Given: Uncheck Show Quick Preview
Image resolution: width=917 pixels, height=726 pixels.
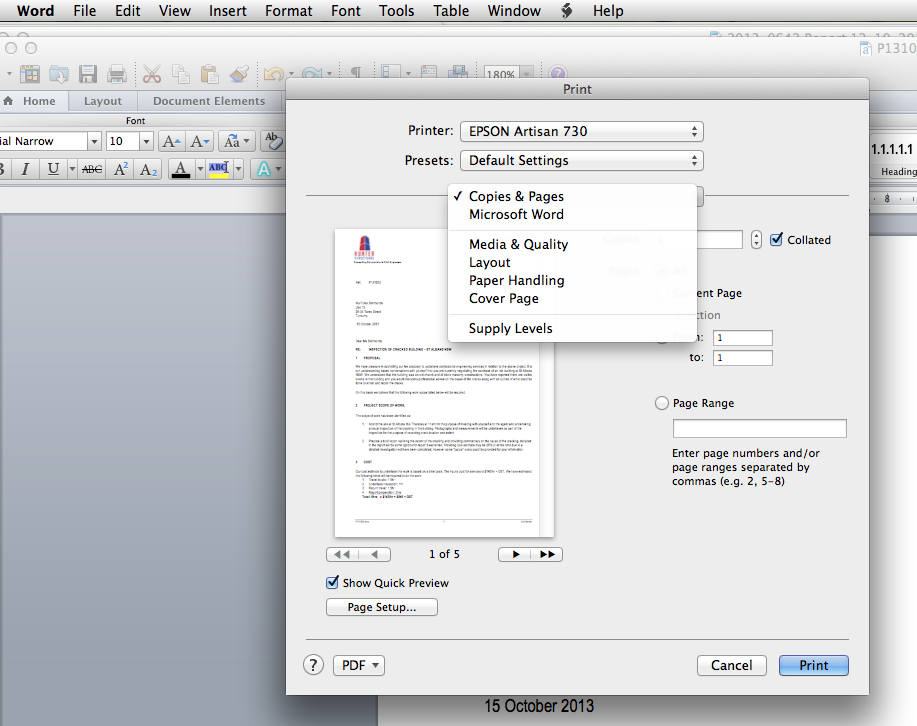Looking at the screenshot, I should tap(332, 582).
